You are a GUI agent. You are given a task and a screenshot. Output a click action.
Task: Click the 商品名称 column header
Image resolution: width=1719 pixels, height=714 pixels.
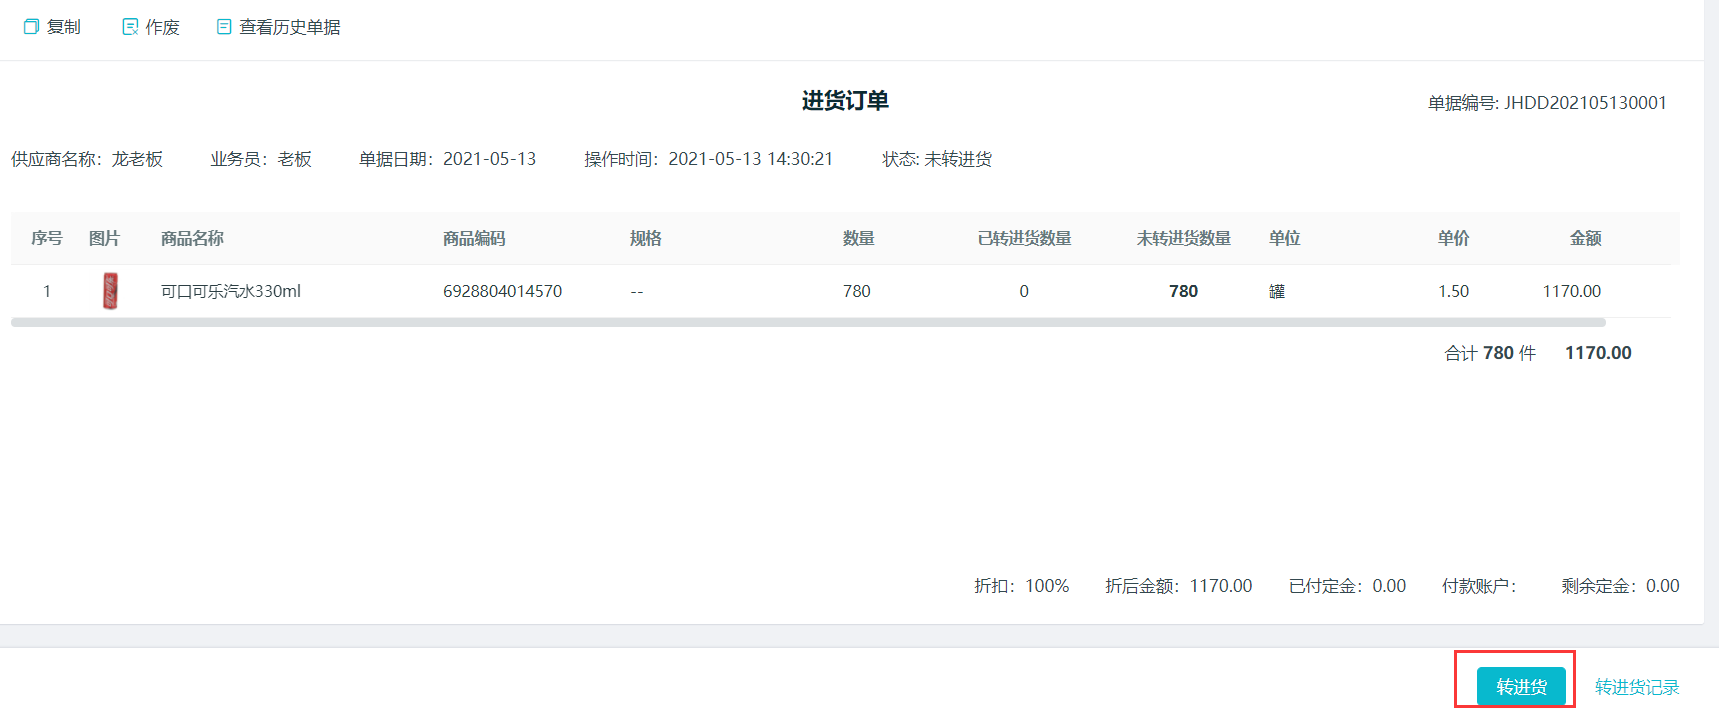click(x=192, y=238)
